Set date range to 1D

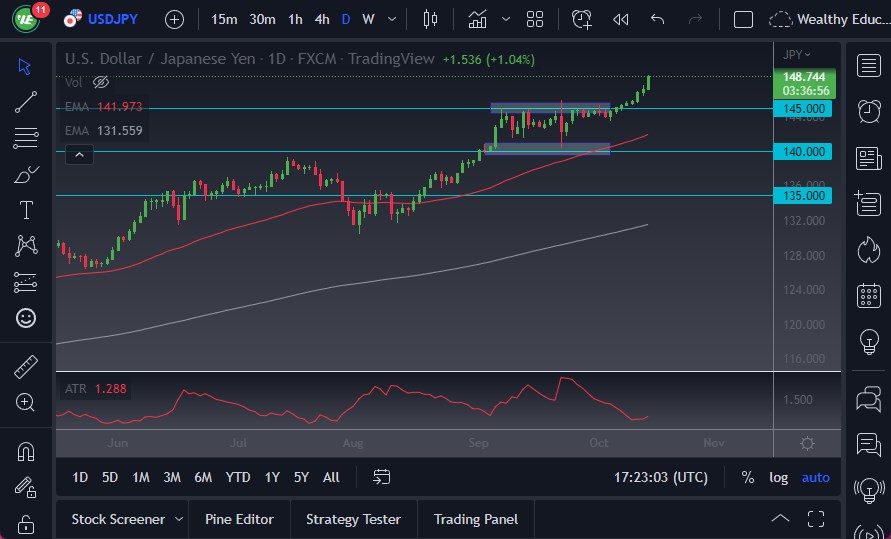coord(80,478)
